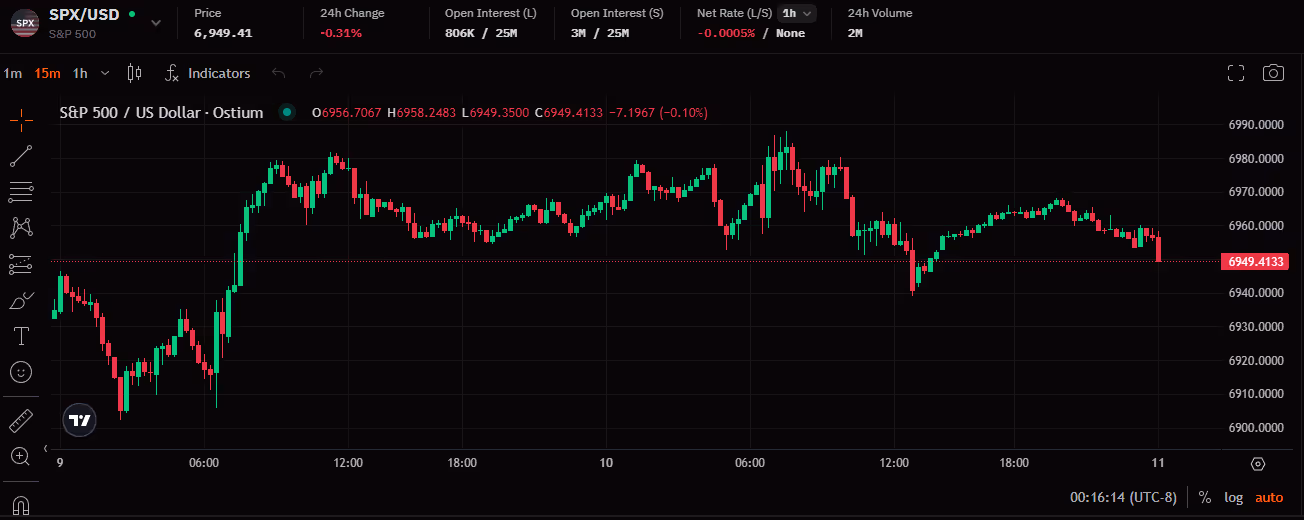
Task: Click the 6900.0000 price axis label
Action: (x=1255, y=428)
